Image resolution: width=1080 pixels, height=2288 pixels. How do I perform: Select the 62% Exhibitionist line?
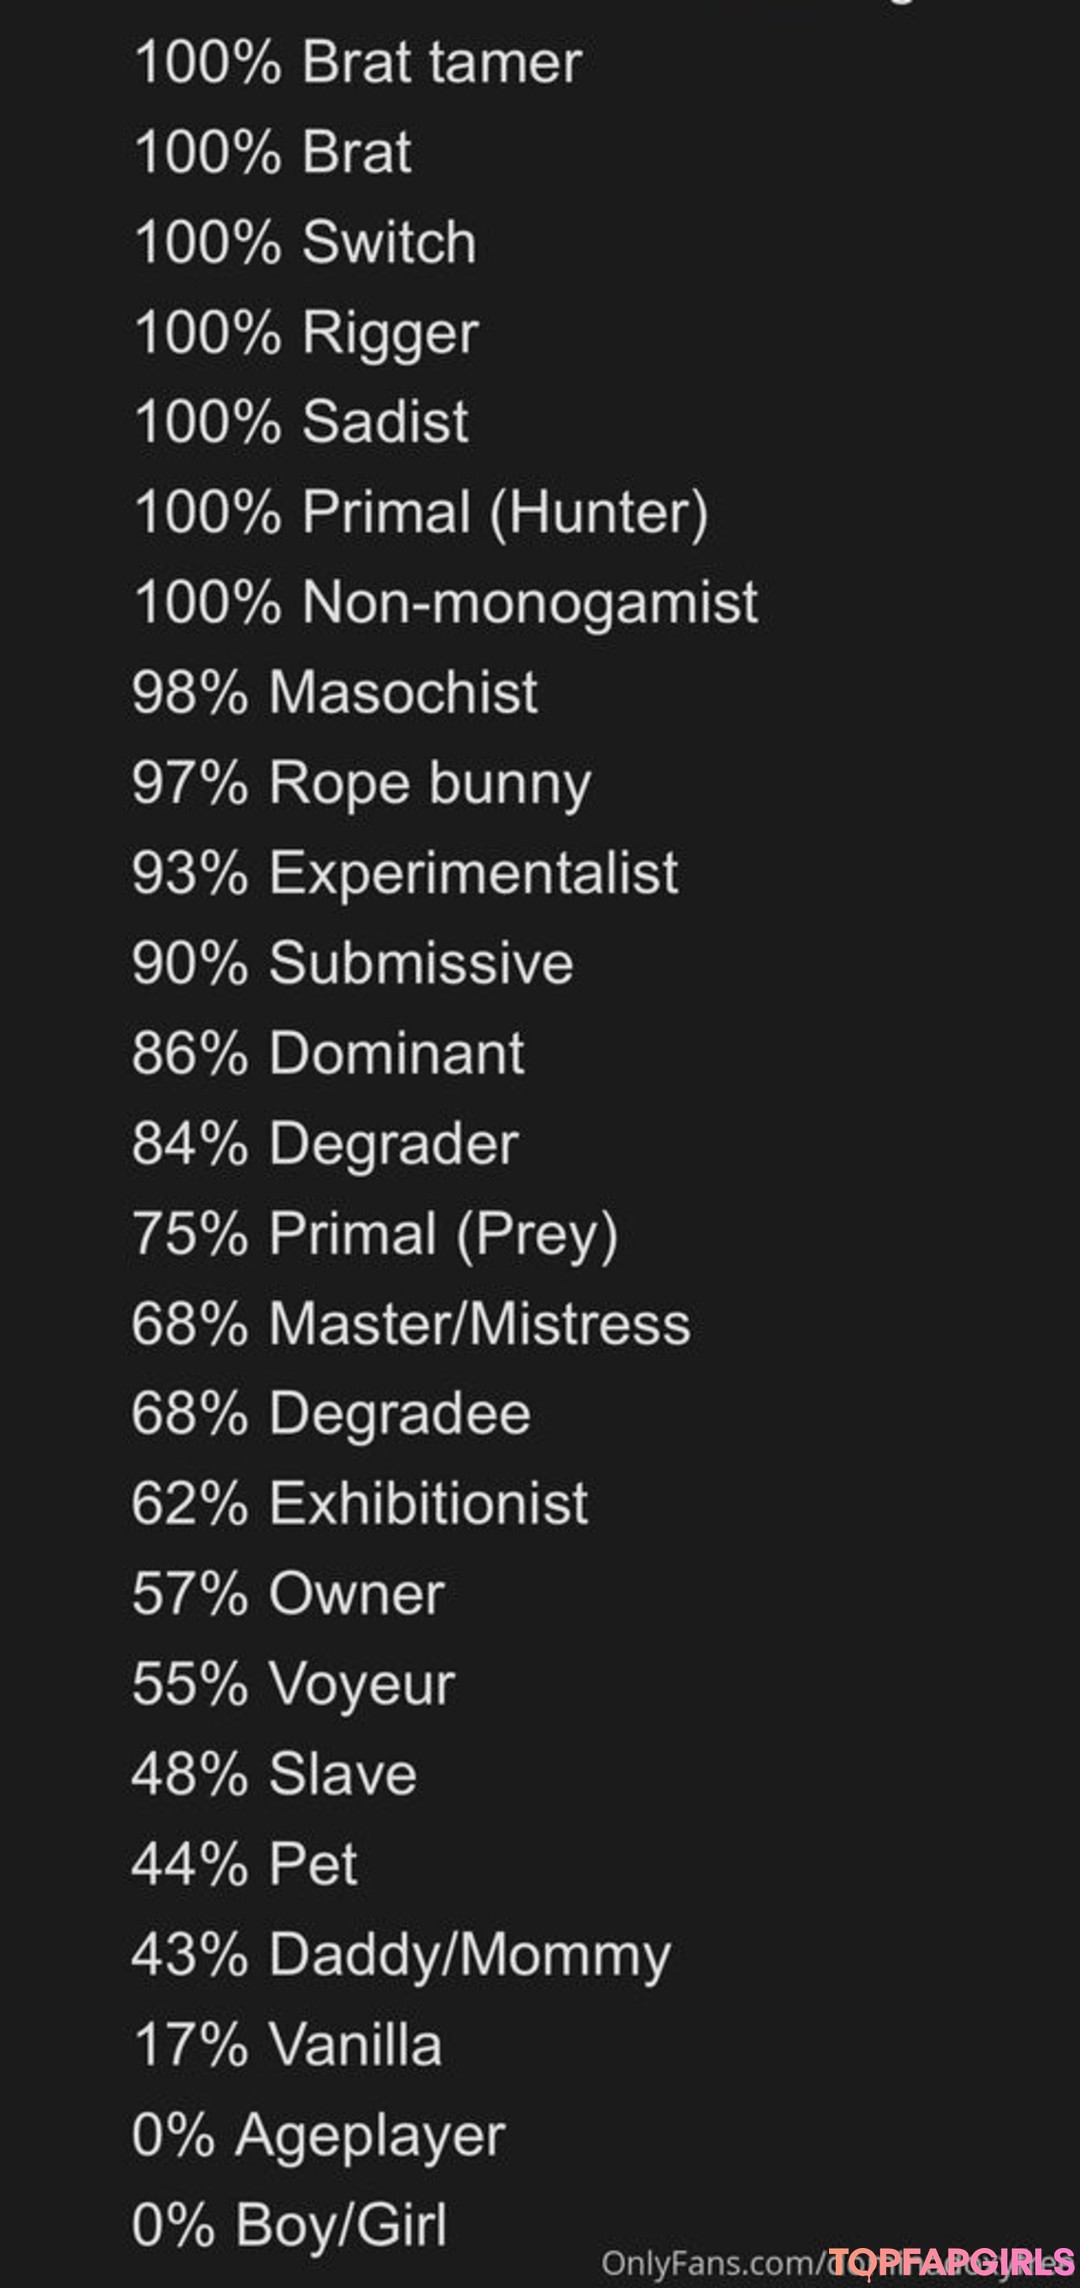tap(360, 1504)
